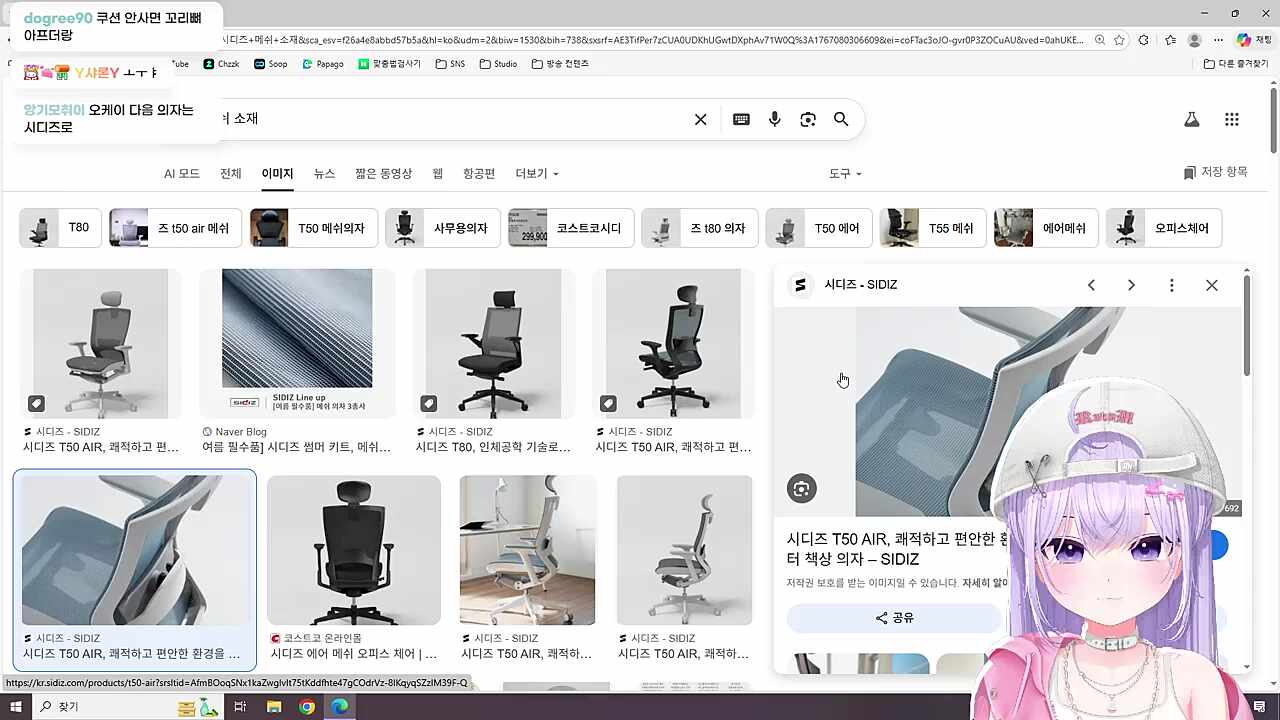
Task: Start the search with the magnifier icon
Action: [x=841, y=119]
